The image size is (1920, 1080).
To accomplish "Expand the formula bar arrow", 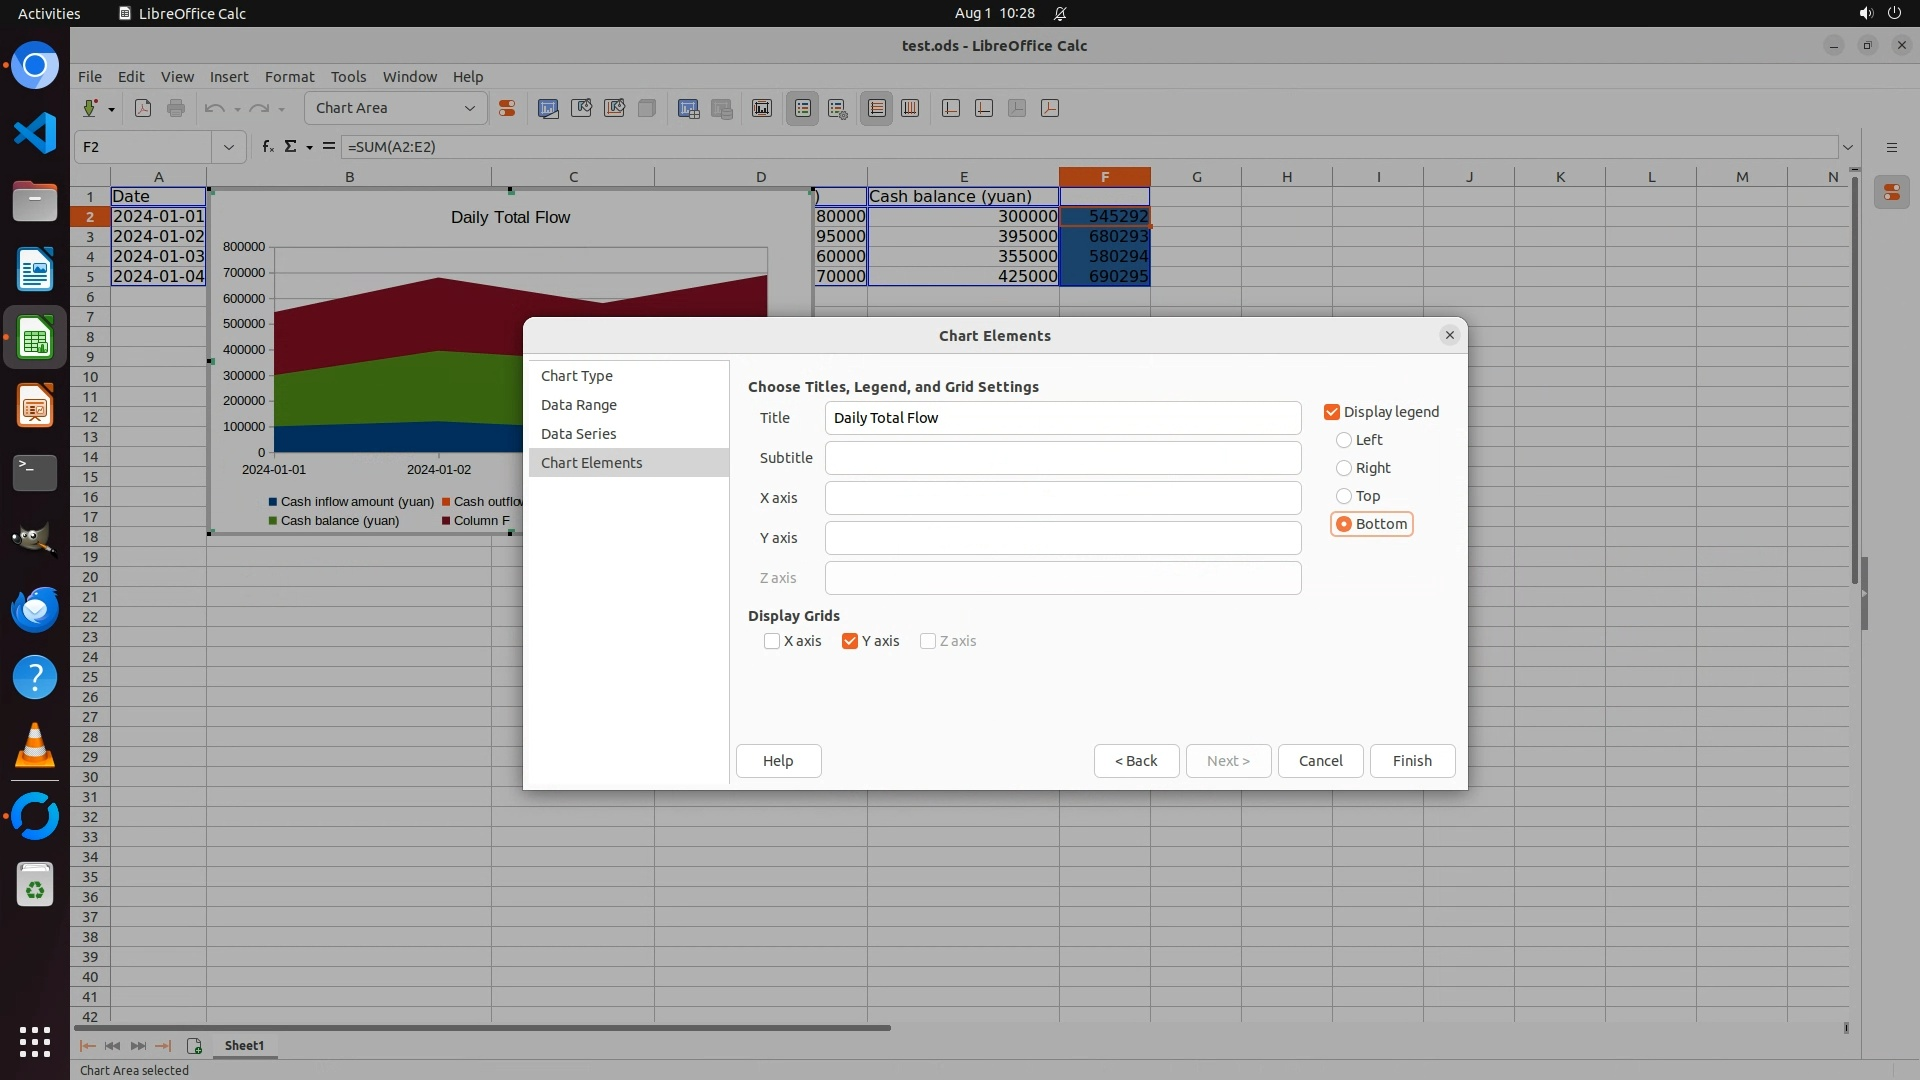I will pyautogui.click(x=1848, y=147).
